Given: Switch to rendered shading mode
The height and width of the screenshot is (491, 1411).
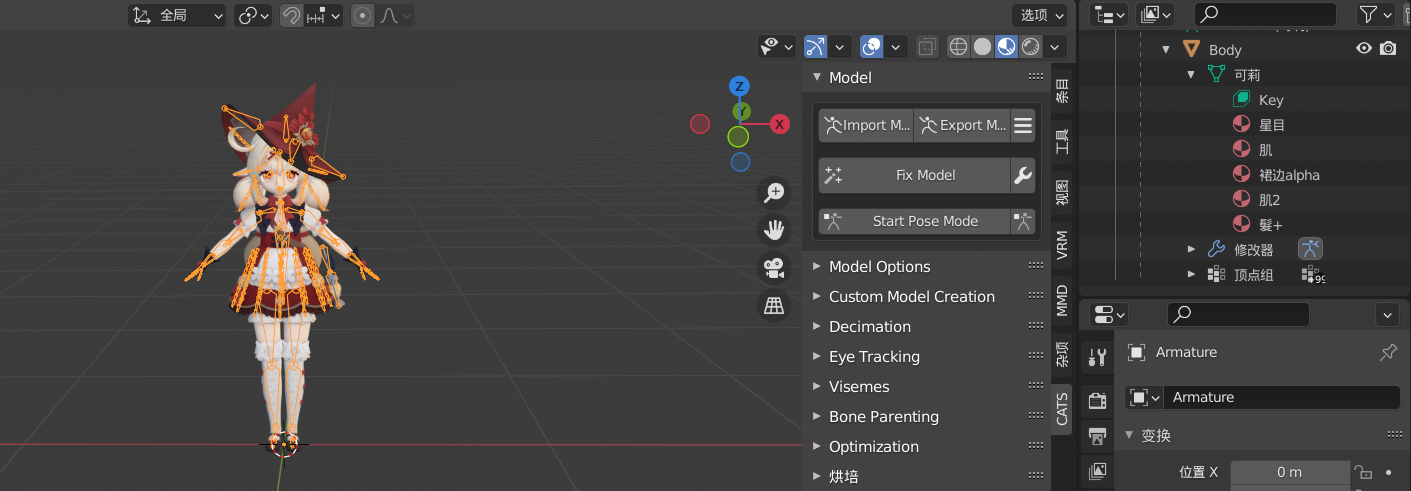Looking at the screenshot, I should (1030, 46).
